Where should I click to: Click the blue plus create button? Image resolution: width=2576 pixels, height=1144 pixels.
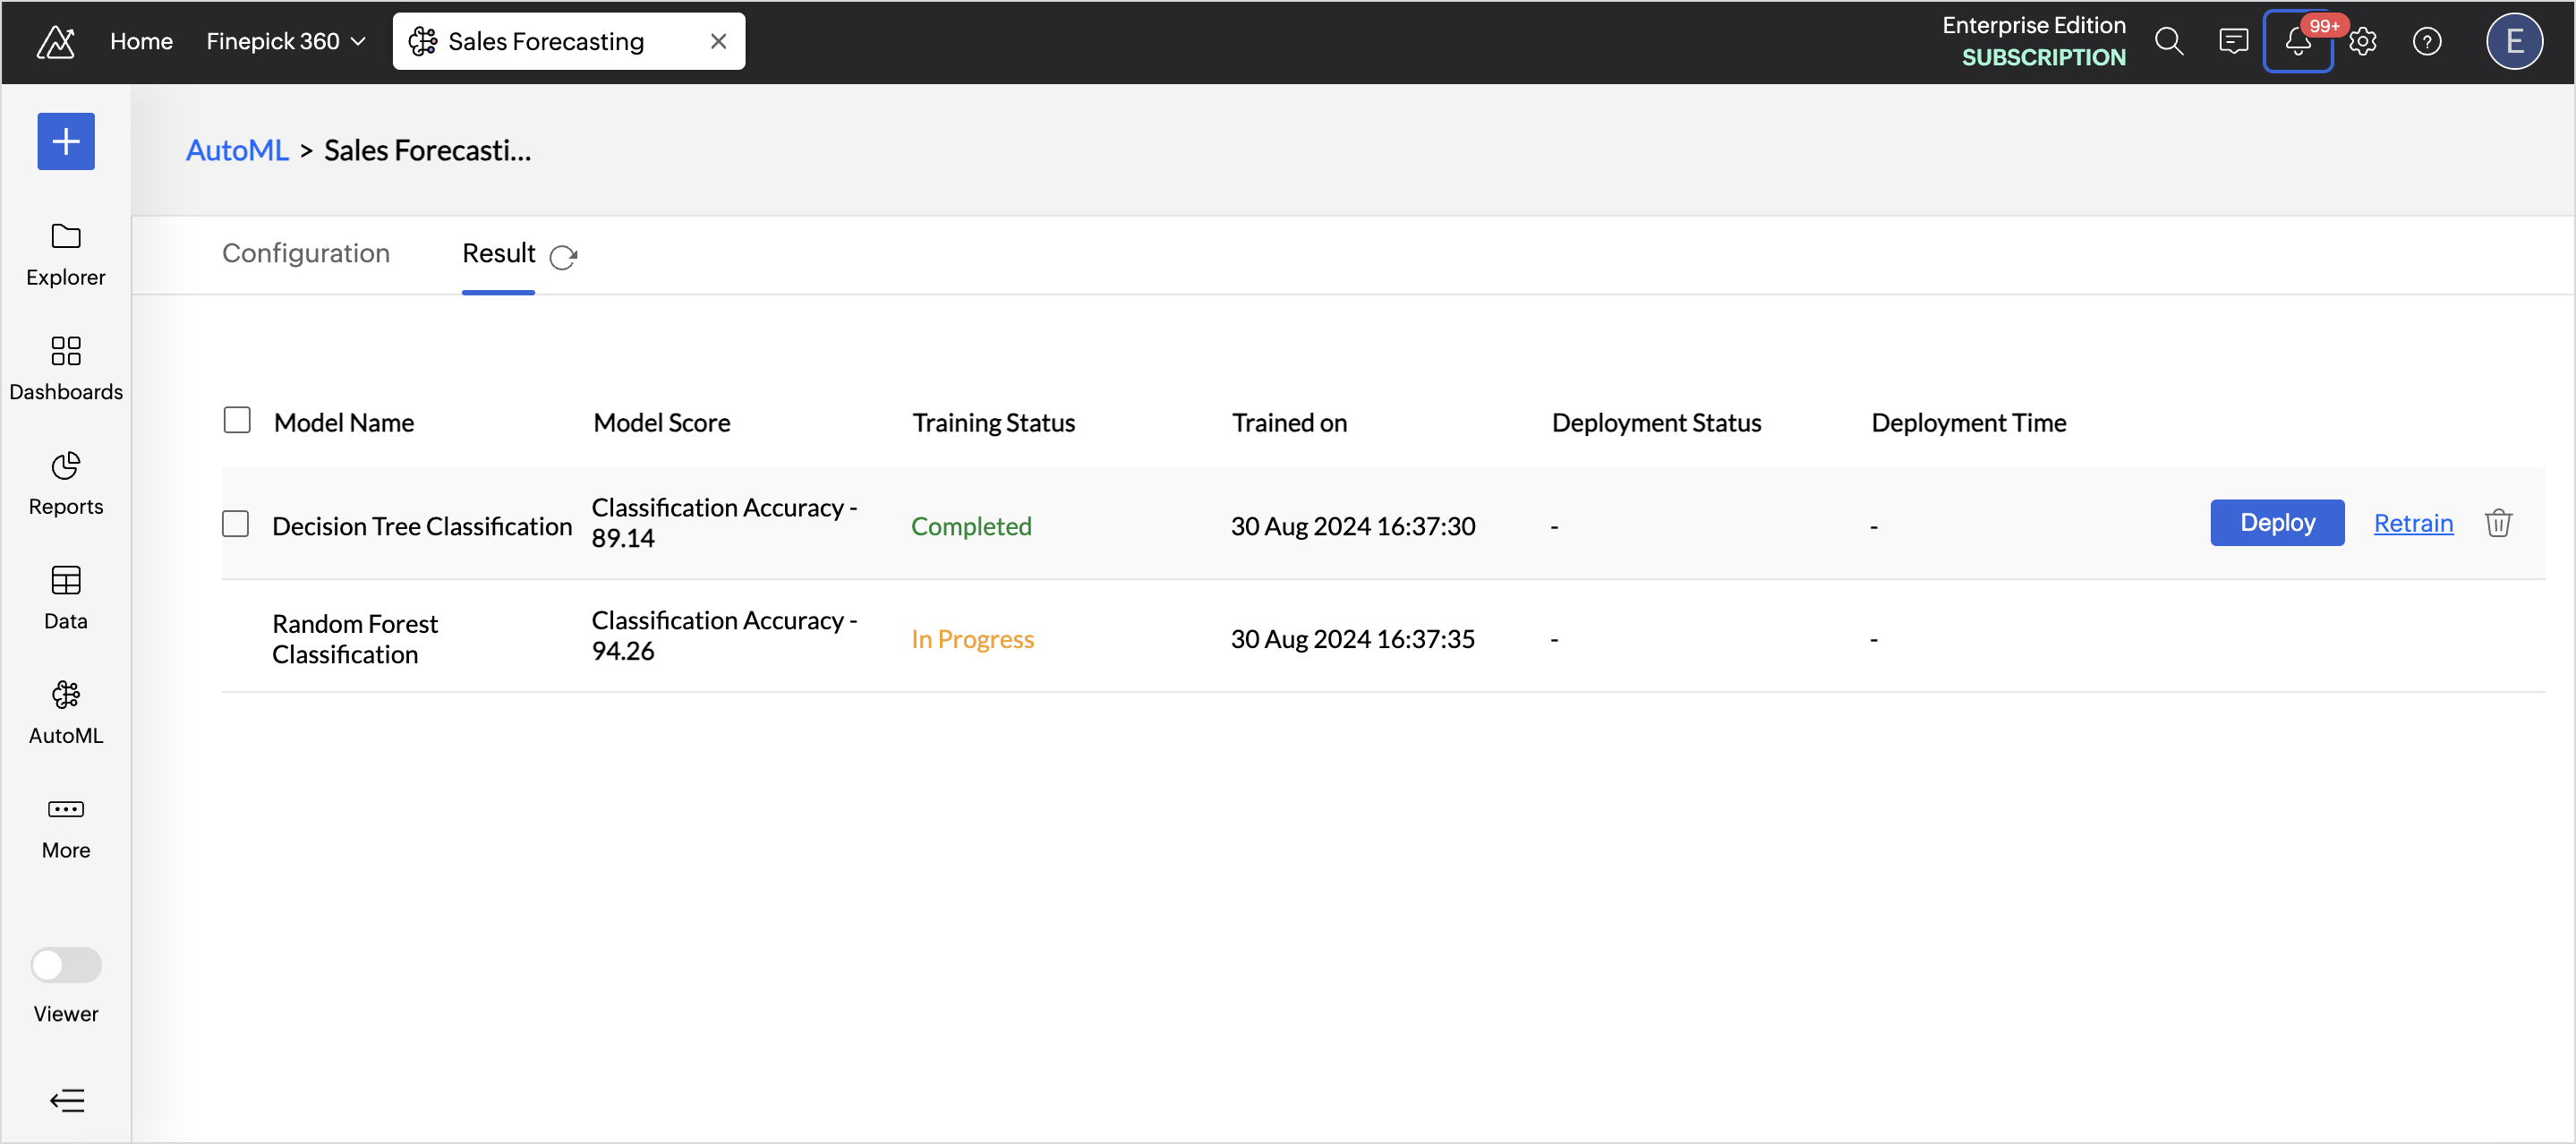[x=66, y=141]
